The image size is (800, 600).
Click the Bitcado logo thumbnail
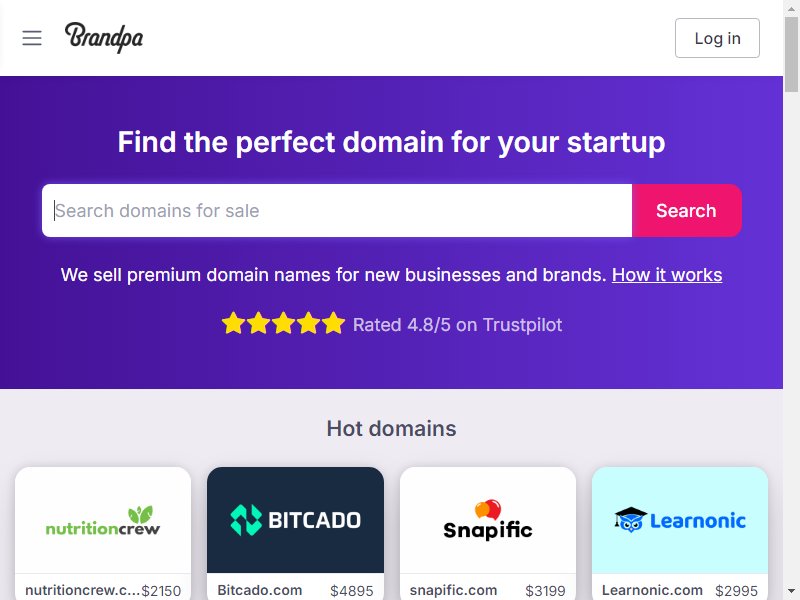pyautogui.click(x=295, y=519)
